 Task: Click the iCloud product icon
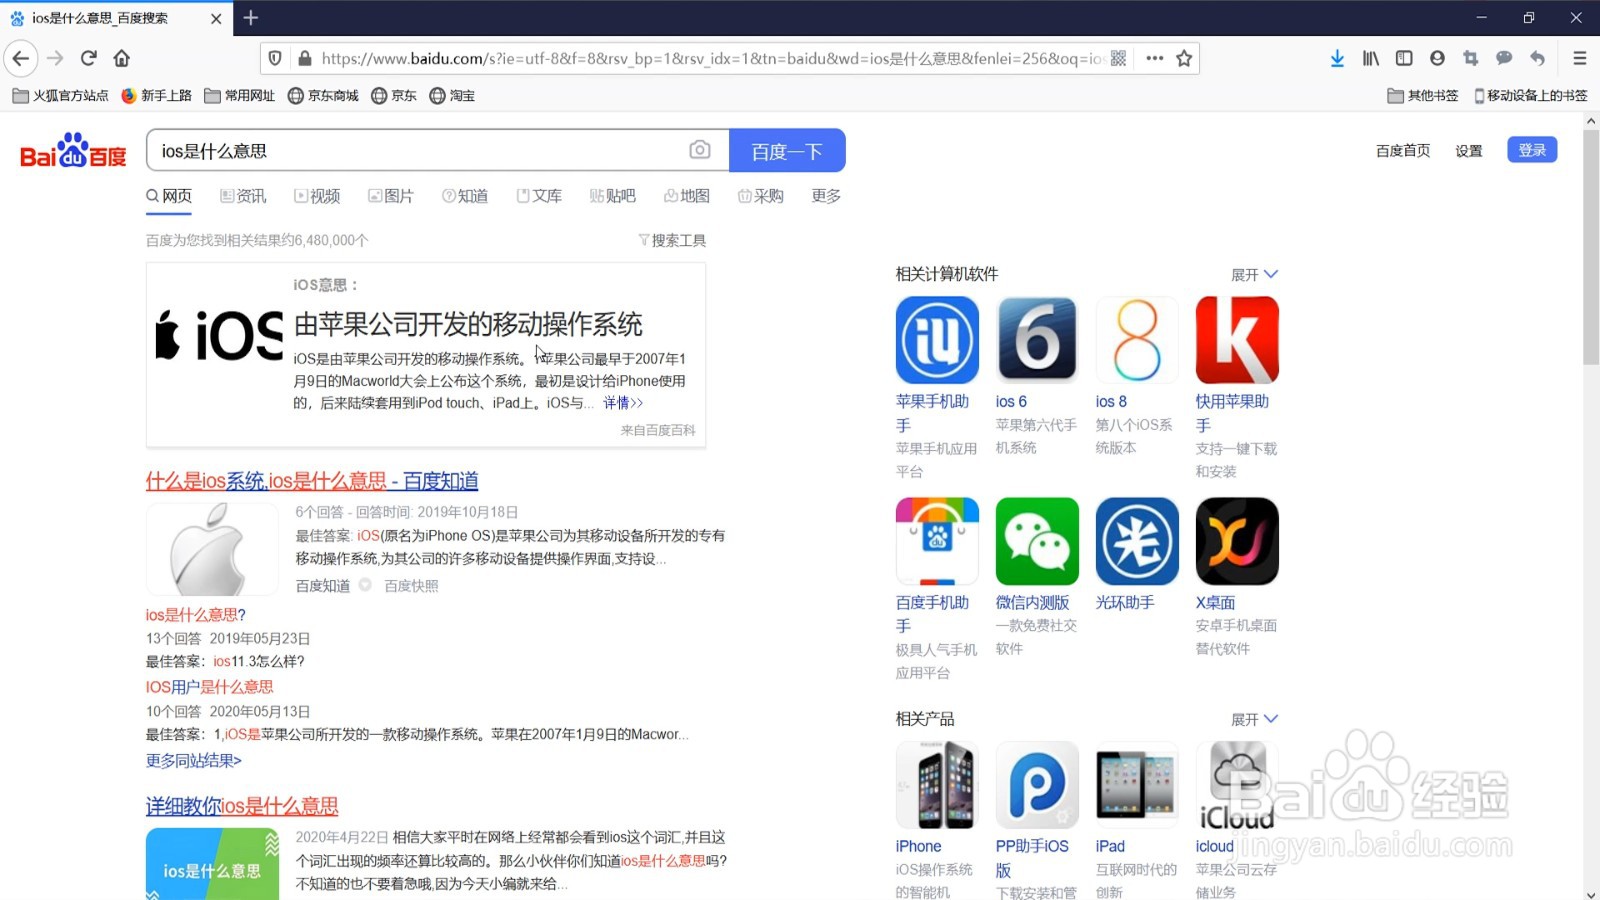click(1236, 785)
